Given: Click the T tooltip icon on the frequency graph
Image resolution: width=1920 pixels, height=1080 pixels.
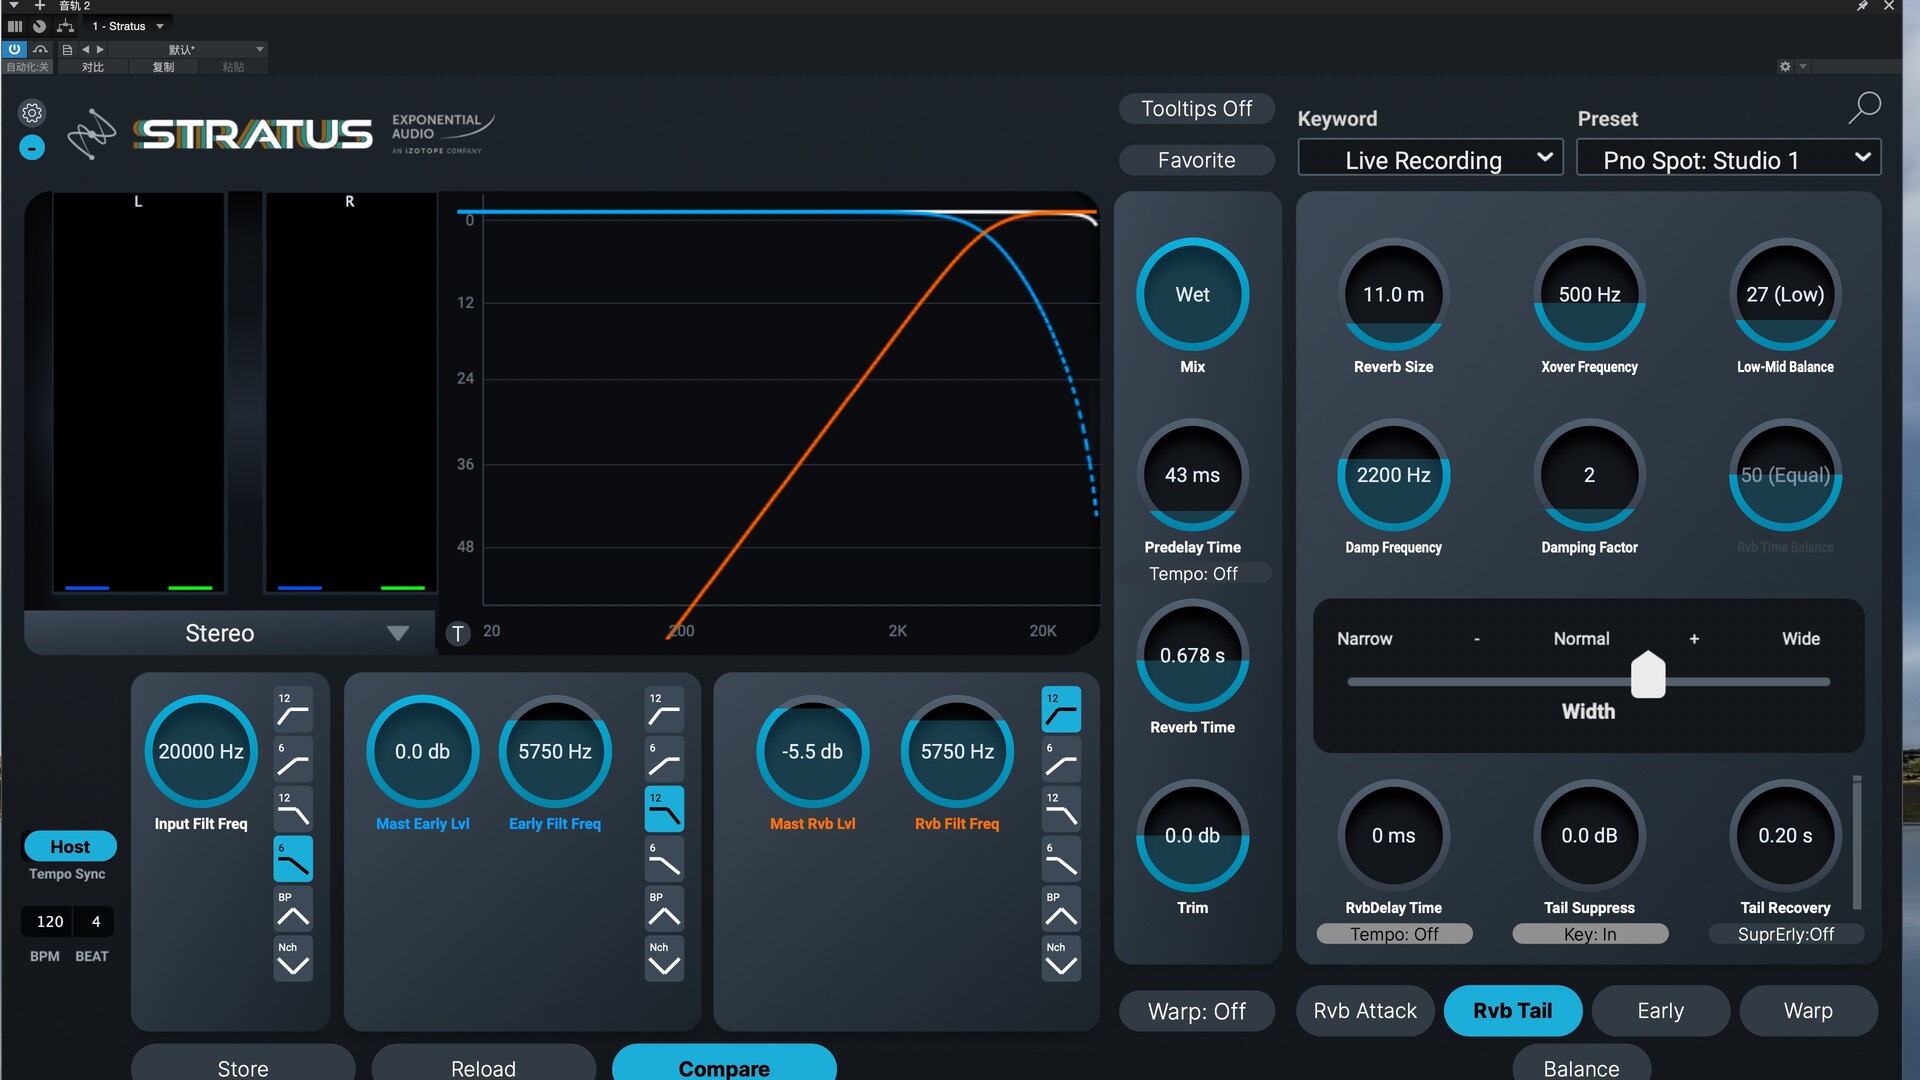Looking at the screenshot, I should [x=458, y=632].
